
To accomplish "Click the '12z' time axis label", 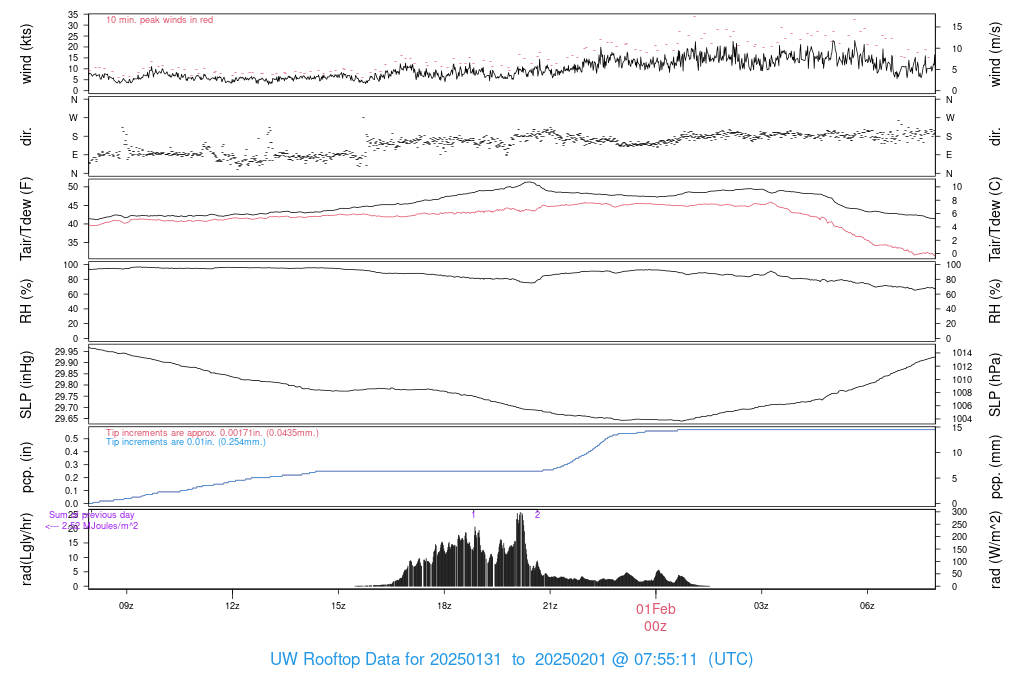I will tap(232, 606).
